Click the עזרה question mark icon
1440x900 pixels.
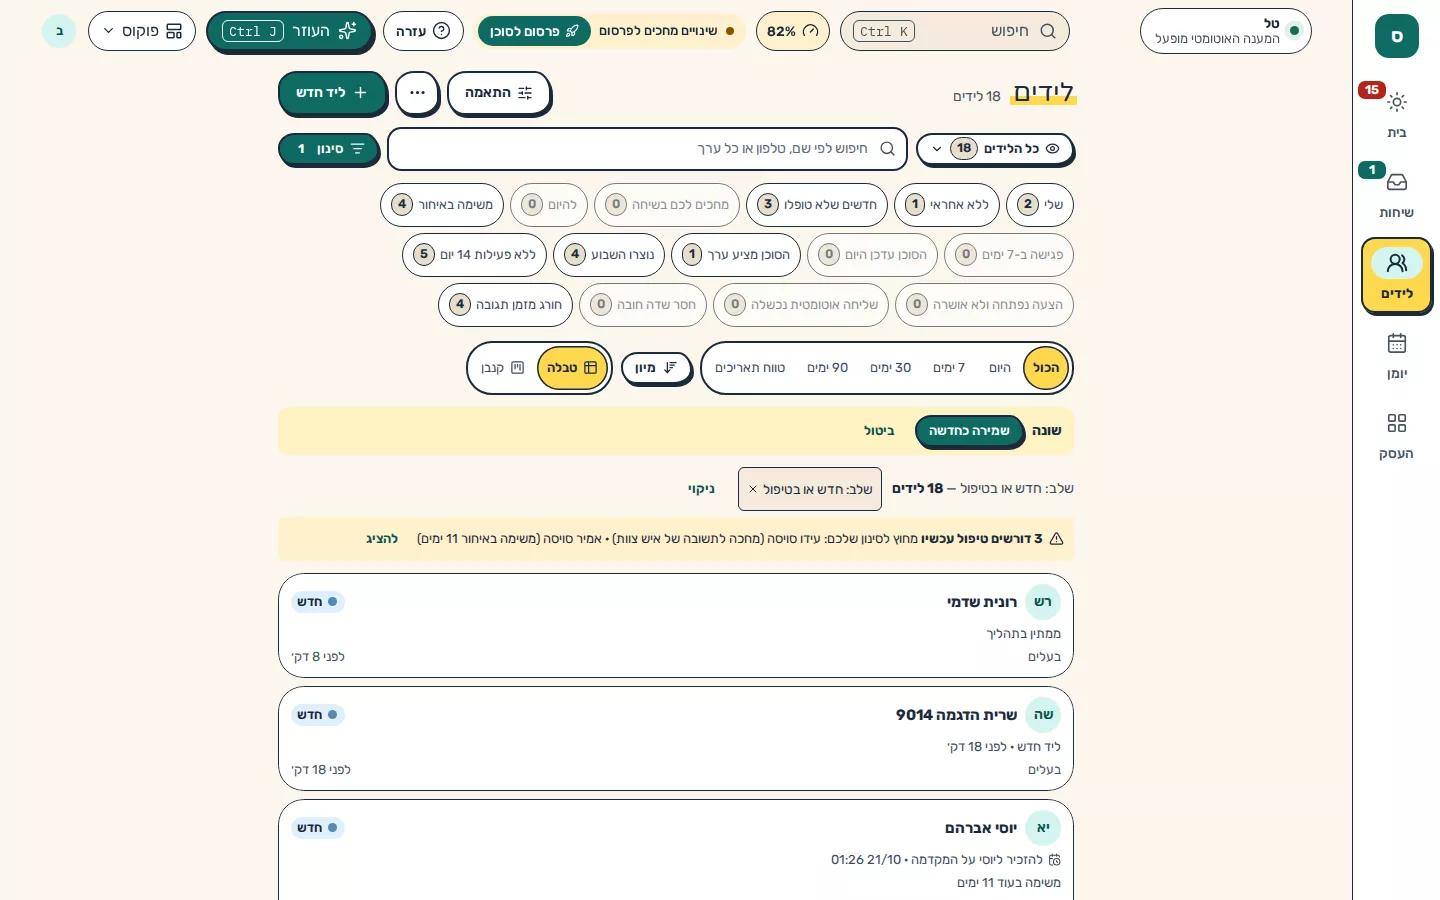click(x=441, y=31)
